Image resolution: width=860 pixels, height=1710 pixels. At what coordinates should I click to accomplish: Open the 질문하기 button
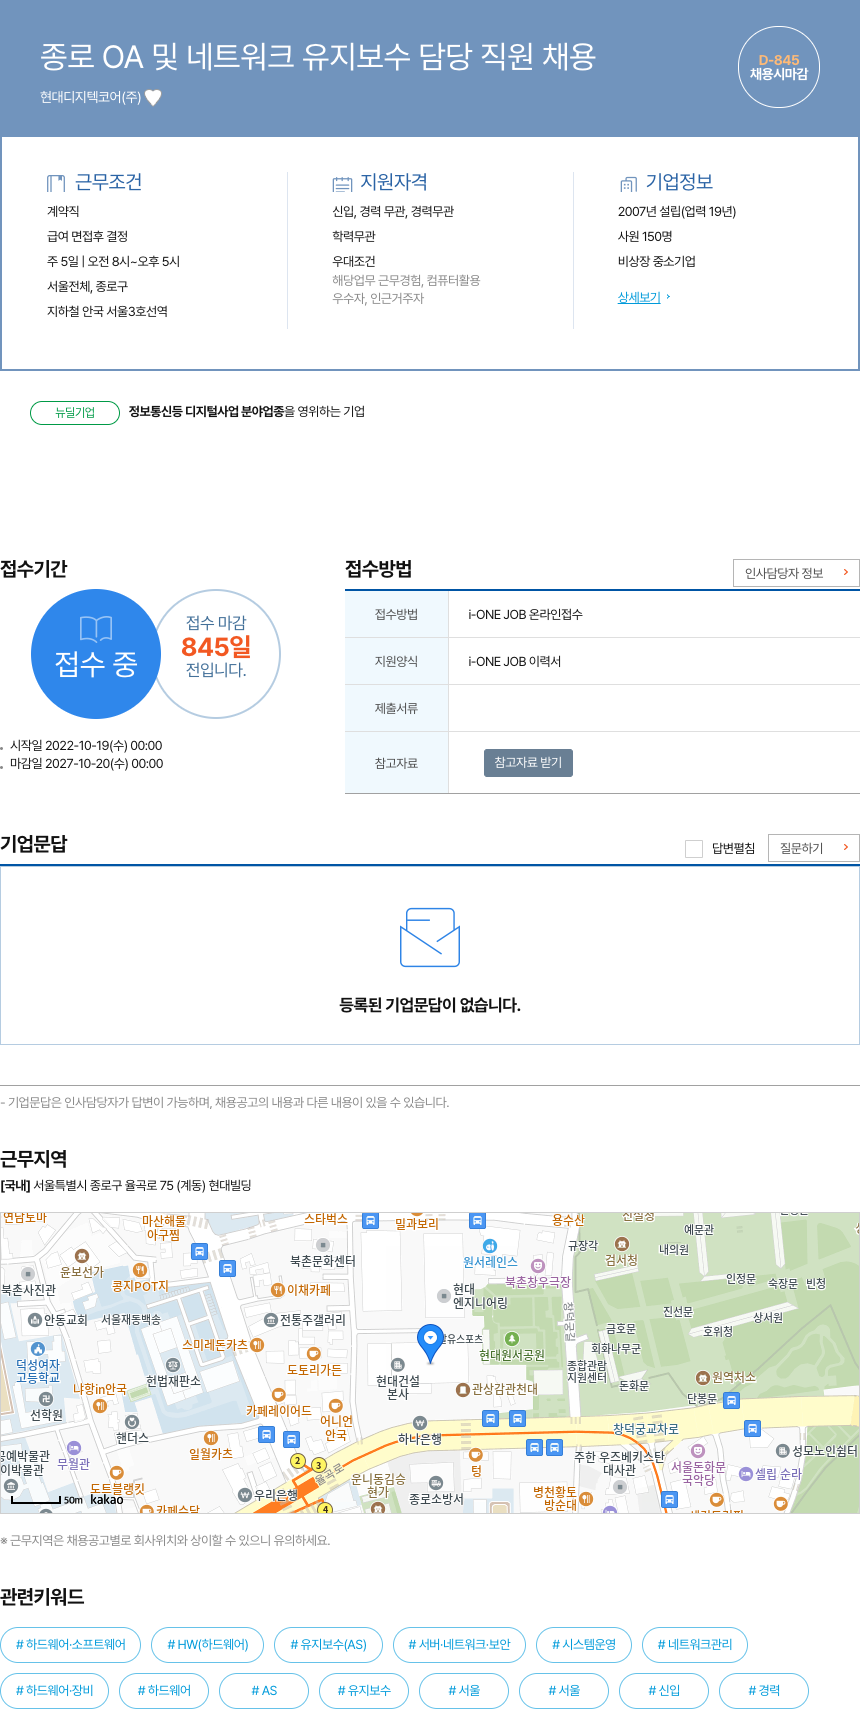[814, 848]
